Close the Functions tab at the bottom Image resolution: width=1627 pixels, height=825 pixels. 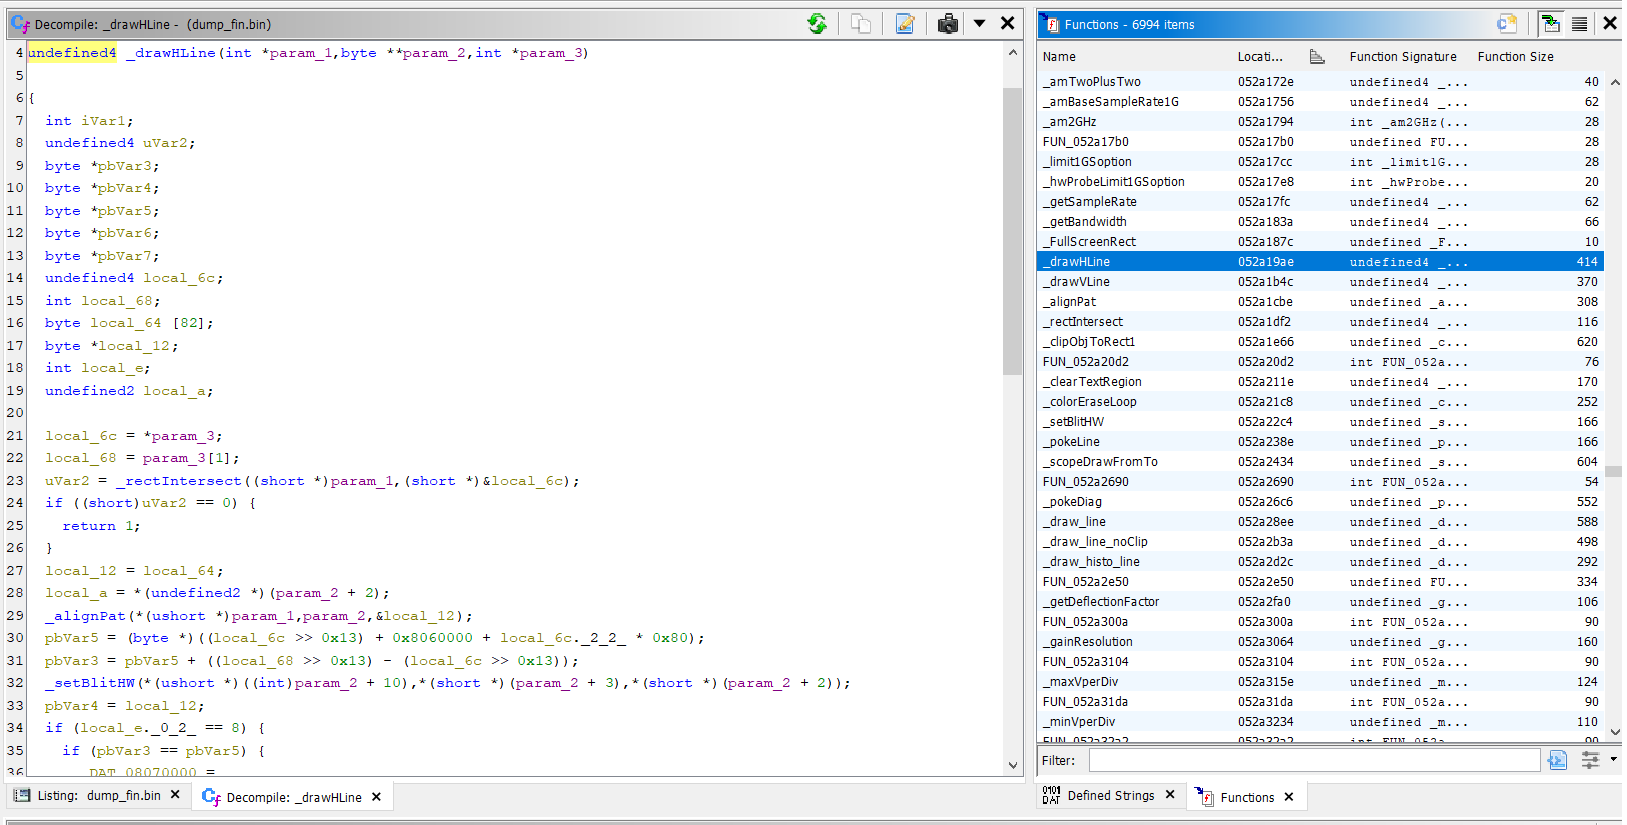tap(1289, 797)
